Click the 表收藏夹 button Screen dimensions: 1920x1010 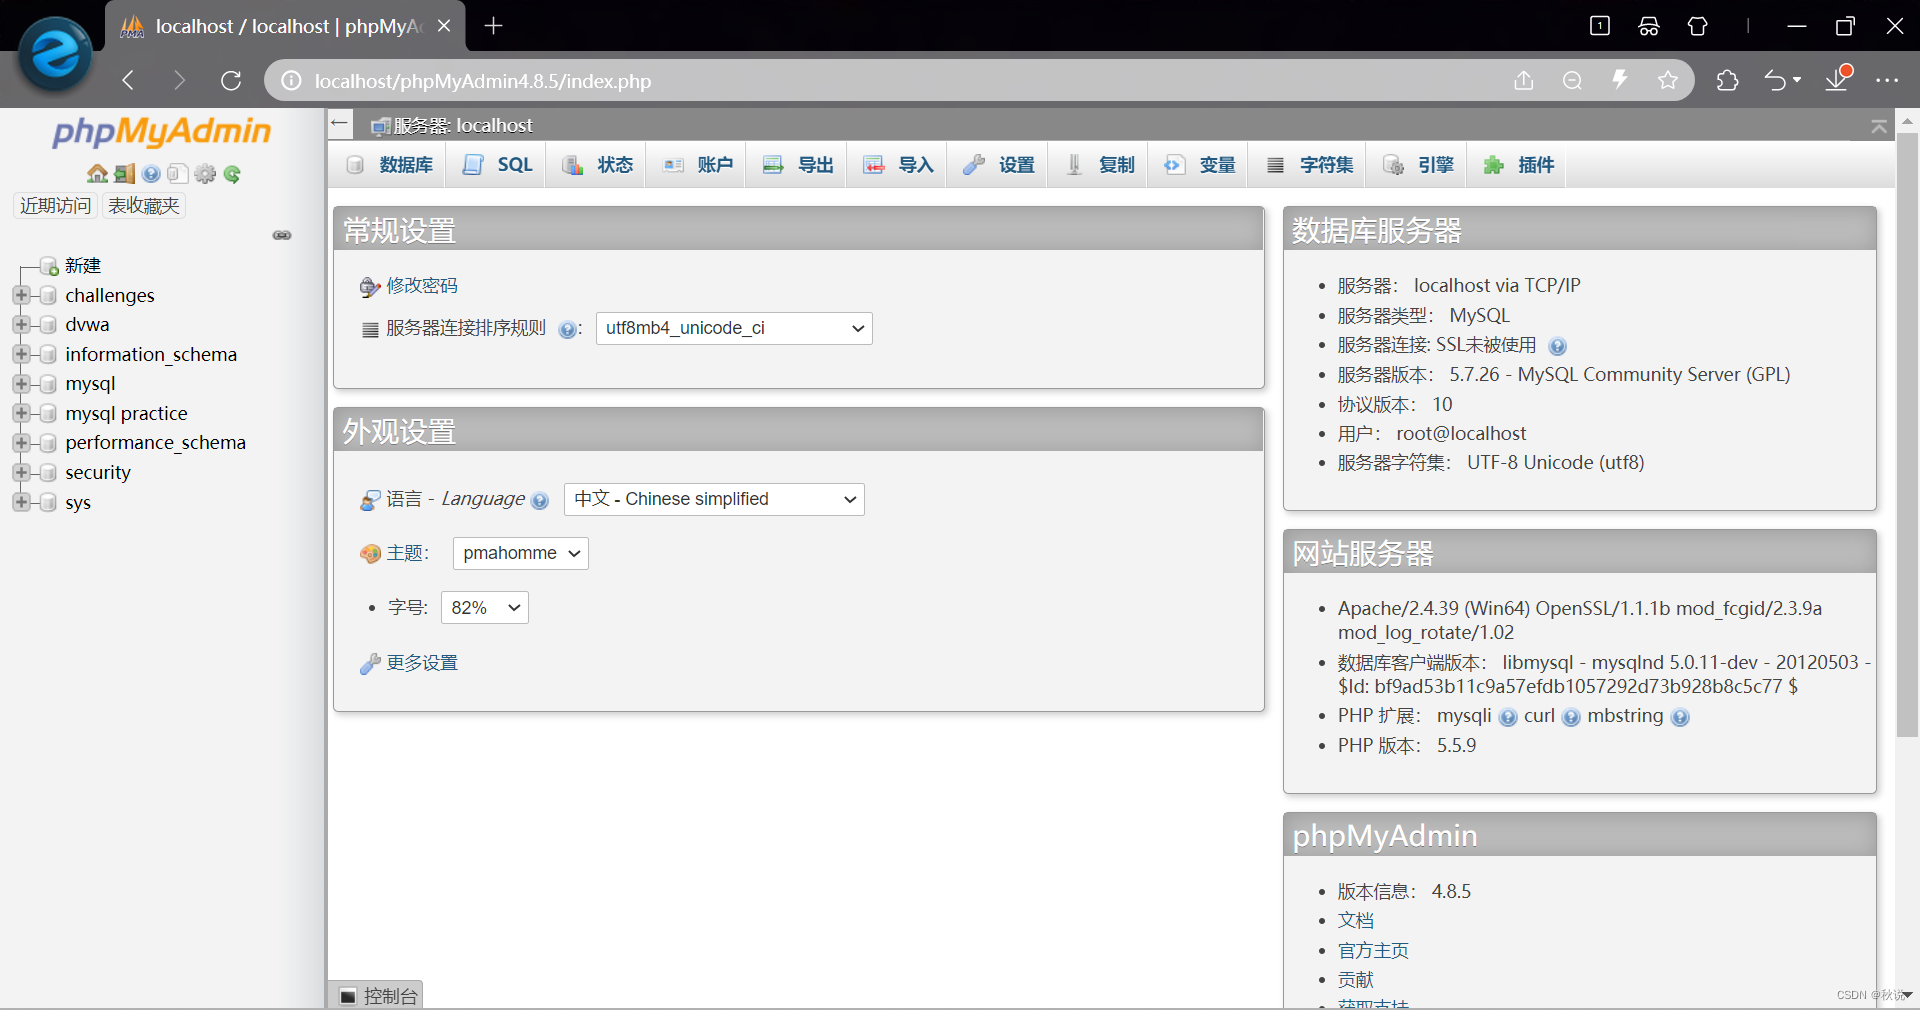click(144, 205)
